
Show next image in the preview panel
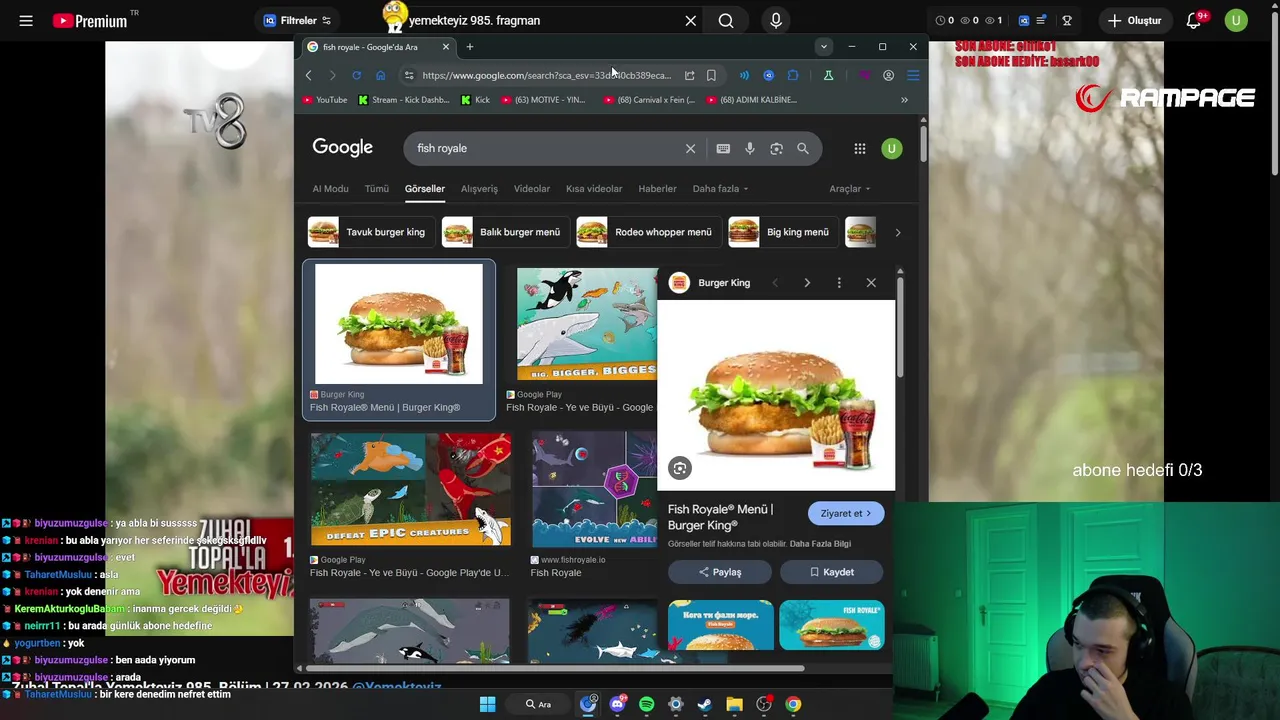[x=807, y=283]
